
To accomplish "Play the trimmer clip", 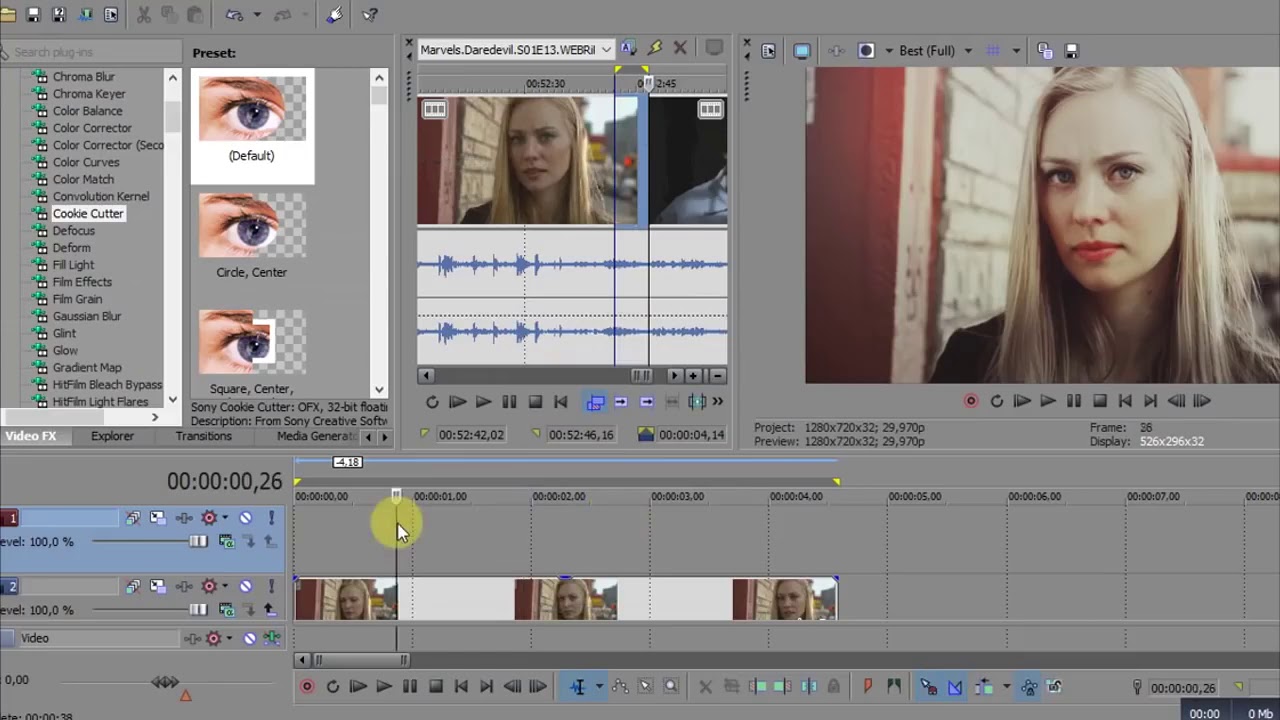I will (483, 402).
